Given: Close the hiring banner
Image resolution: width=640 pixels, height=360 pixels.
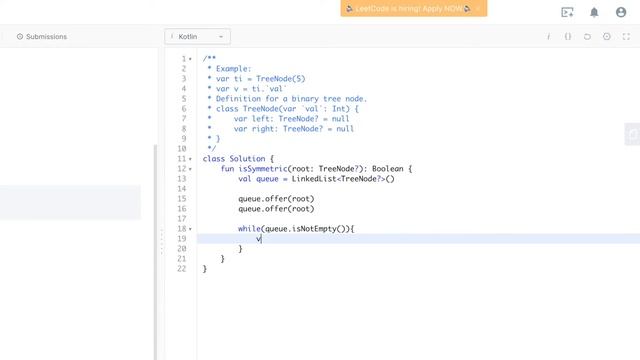Looking at the screenshot, I should pos(478,9).
